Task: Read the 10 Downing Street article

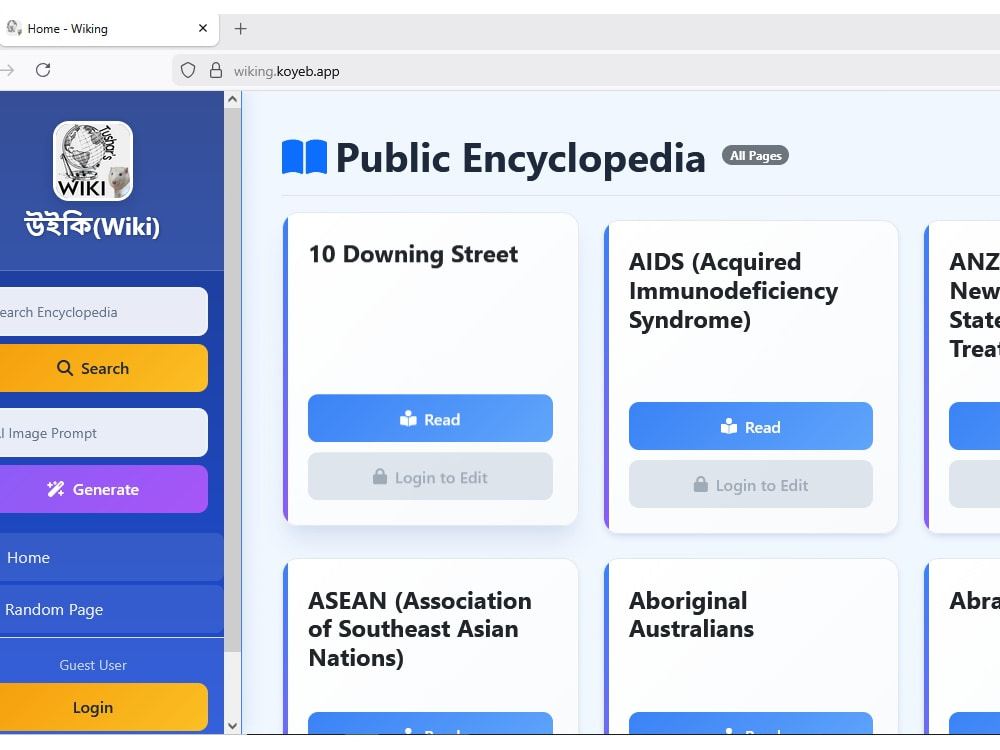Action: click(430, 418)
